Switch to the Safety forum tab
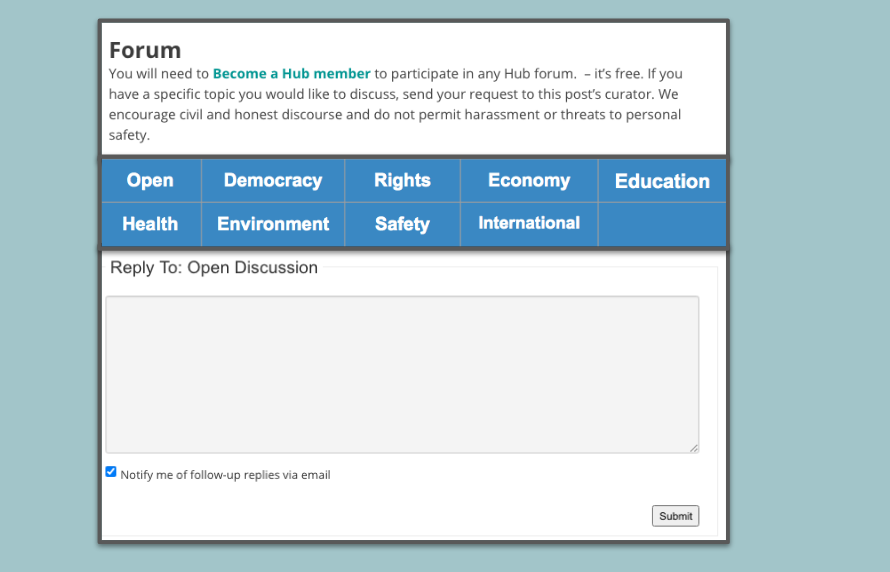Image resolution: width=890 pixels, height=572 pixels. pyautogui.click(x=402, y=224)
